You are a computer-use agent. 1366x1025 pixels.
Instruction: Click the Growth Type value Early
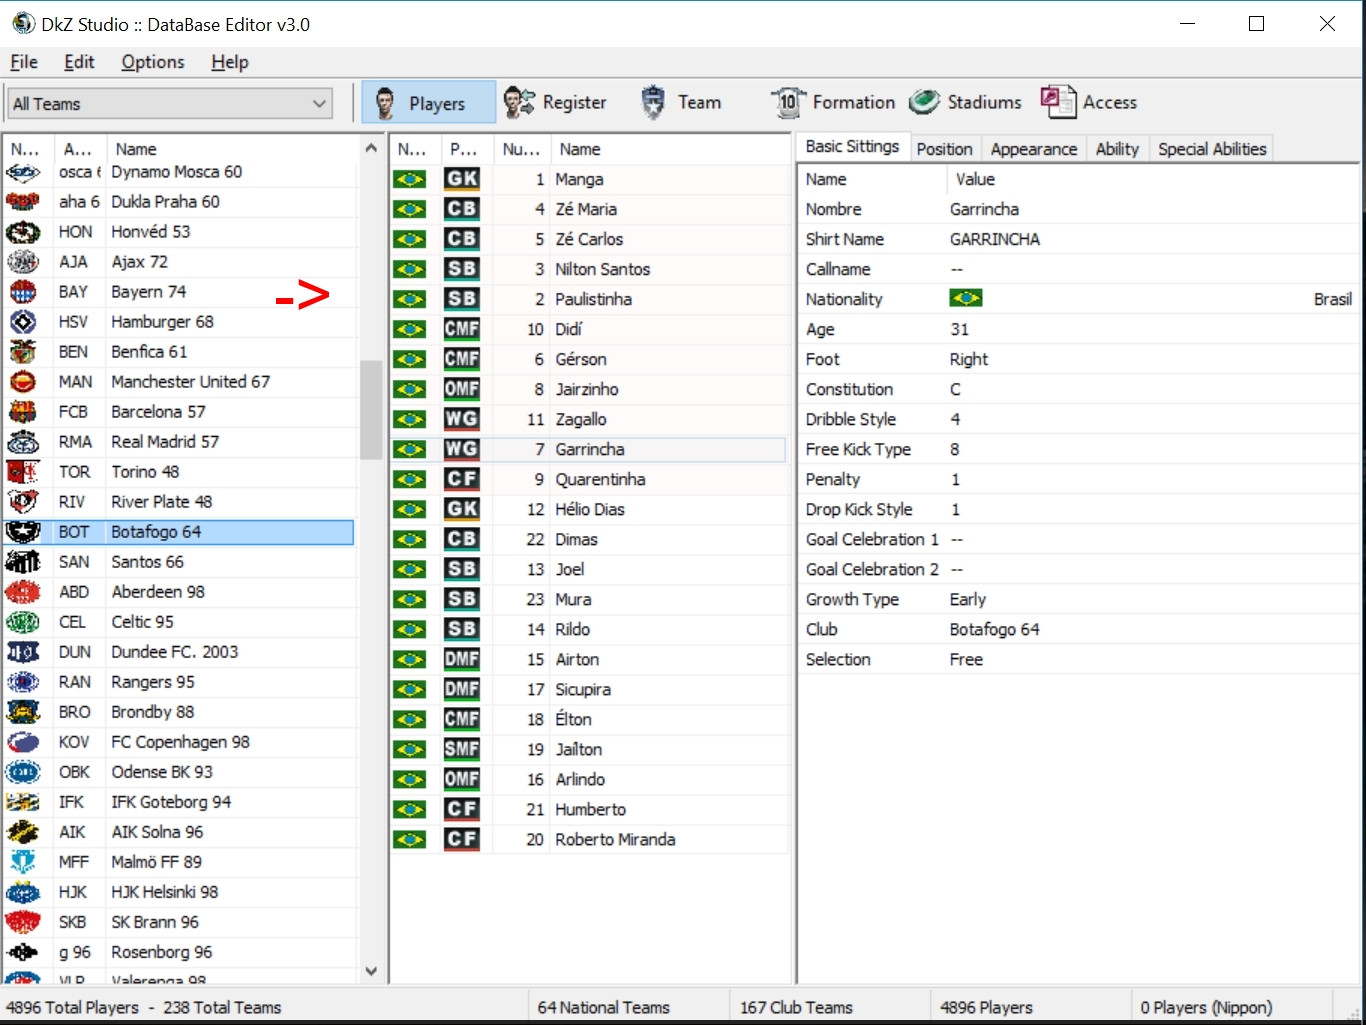968,599
